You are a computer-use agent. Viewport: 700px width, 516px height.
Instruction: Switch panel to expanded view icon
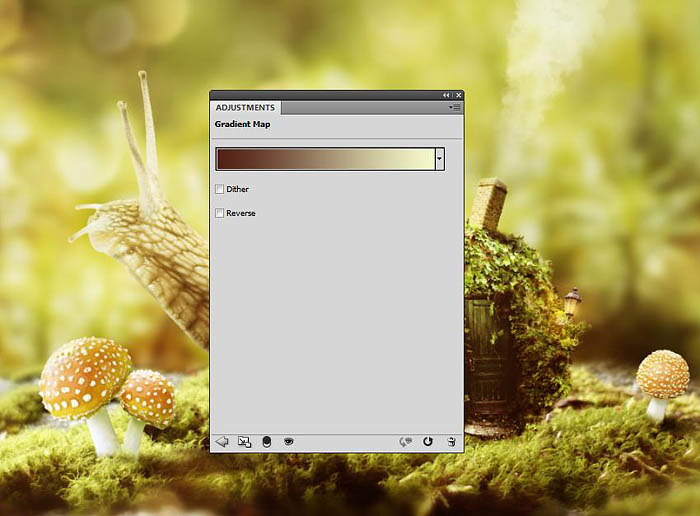[x=244, y=441]
